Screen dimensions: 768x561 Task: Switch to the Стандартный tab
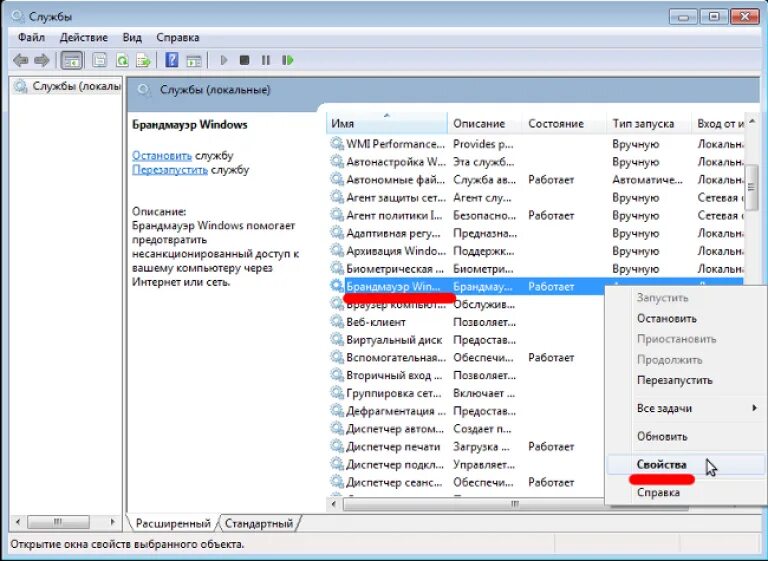point(259,523)
